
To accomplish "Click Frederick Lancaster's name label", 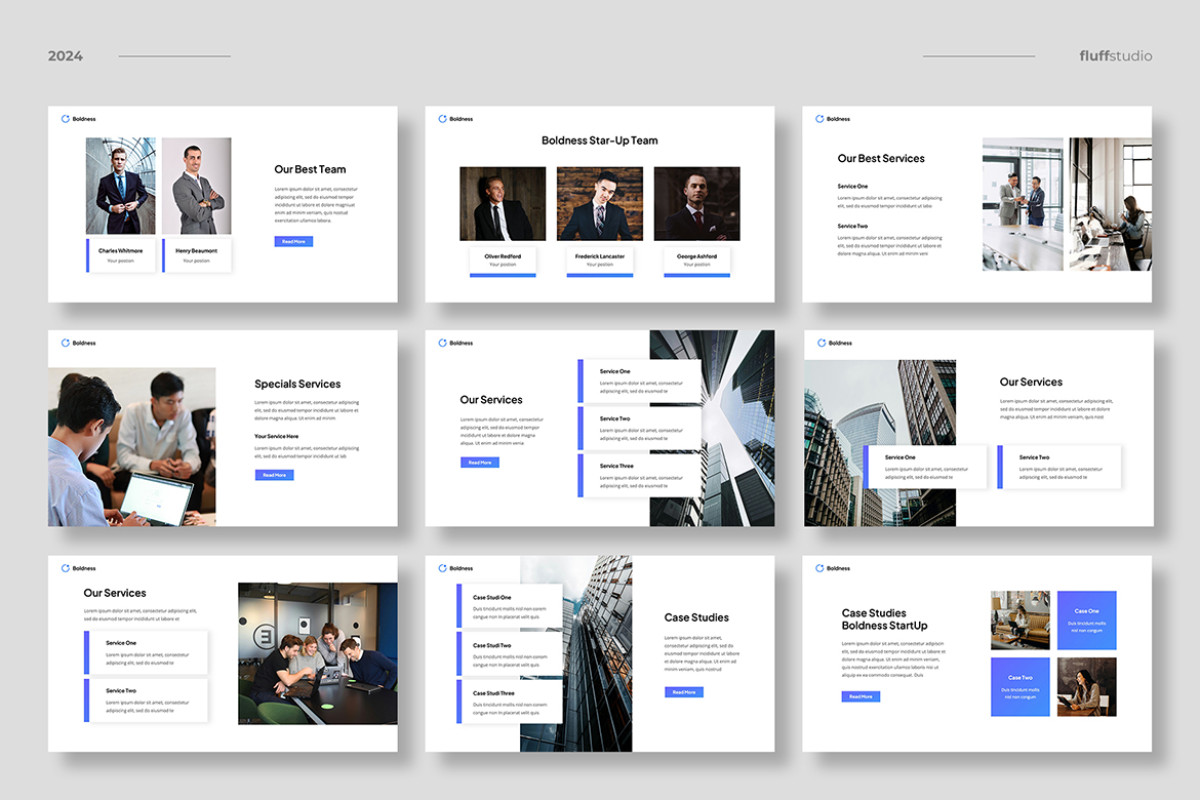I will click(599, 254).
